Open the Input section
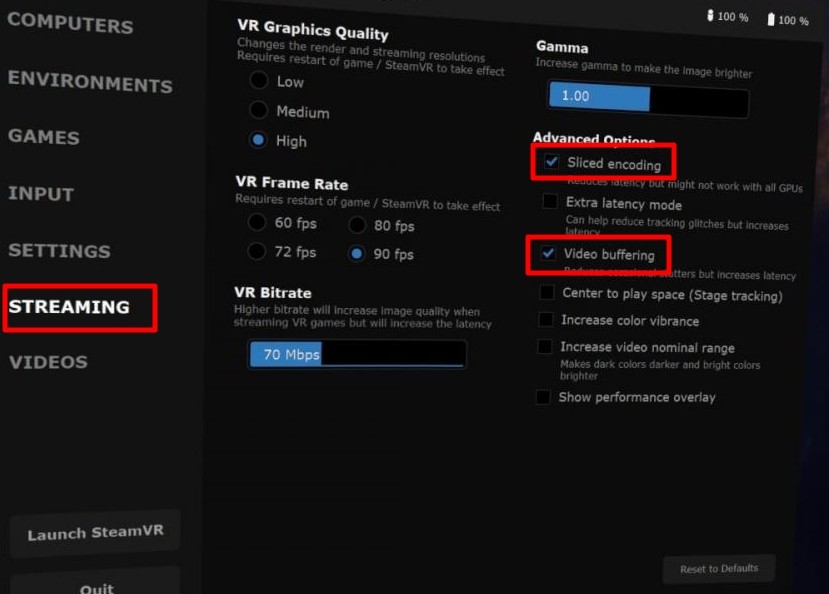 click(x=41, y=194)
